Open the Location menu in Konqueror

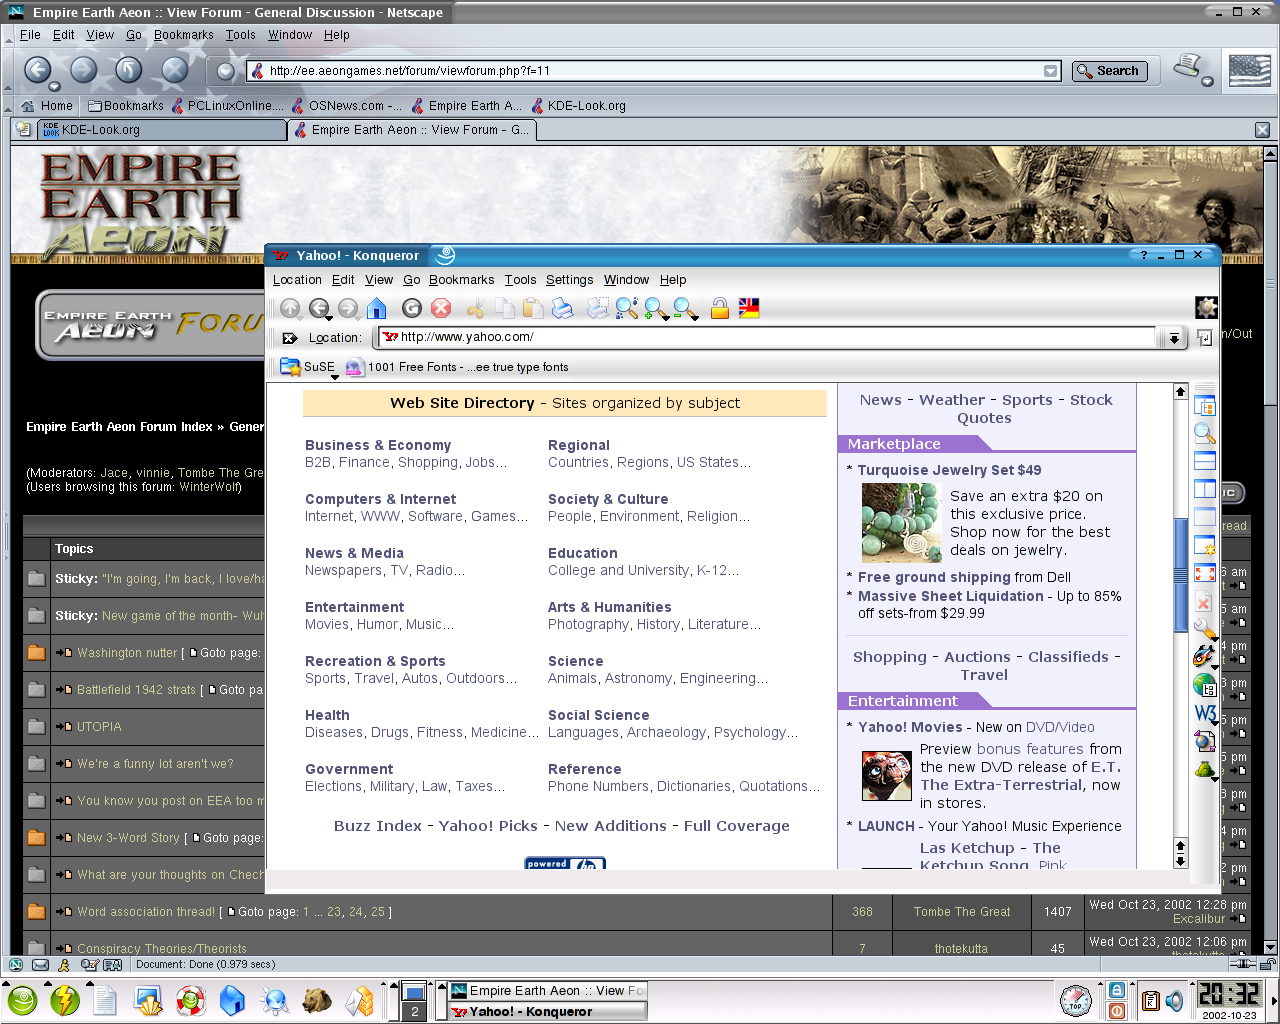(x=297, y=280)
